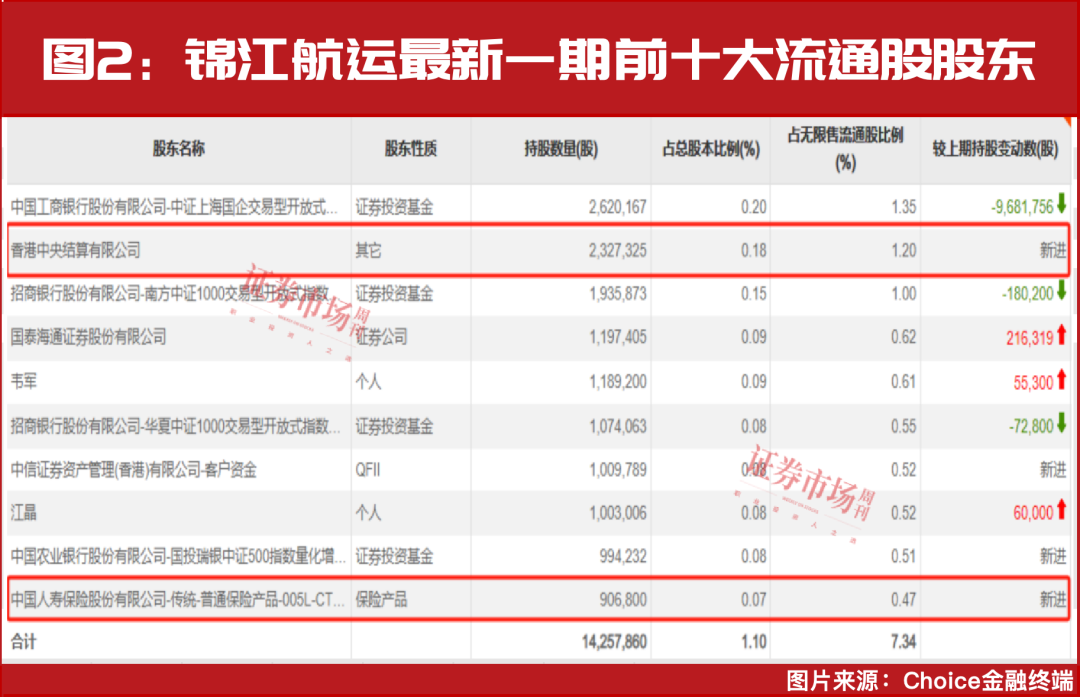The image size is (1080, 697).
Task: Click 新进 in the 中国人寿保险 row
Action: (1053, 599)
